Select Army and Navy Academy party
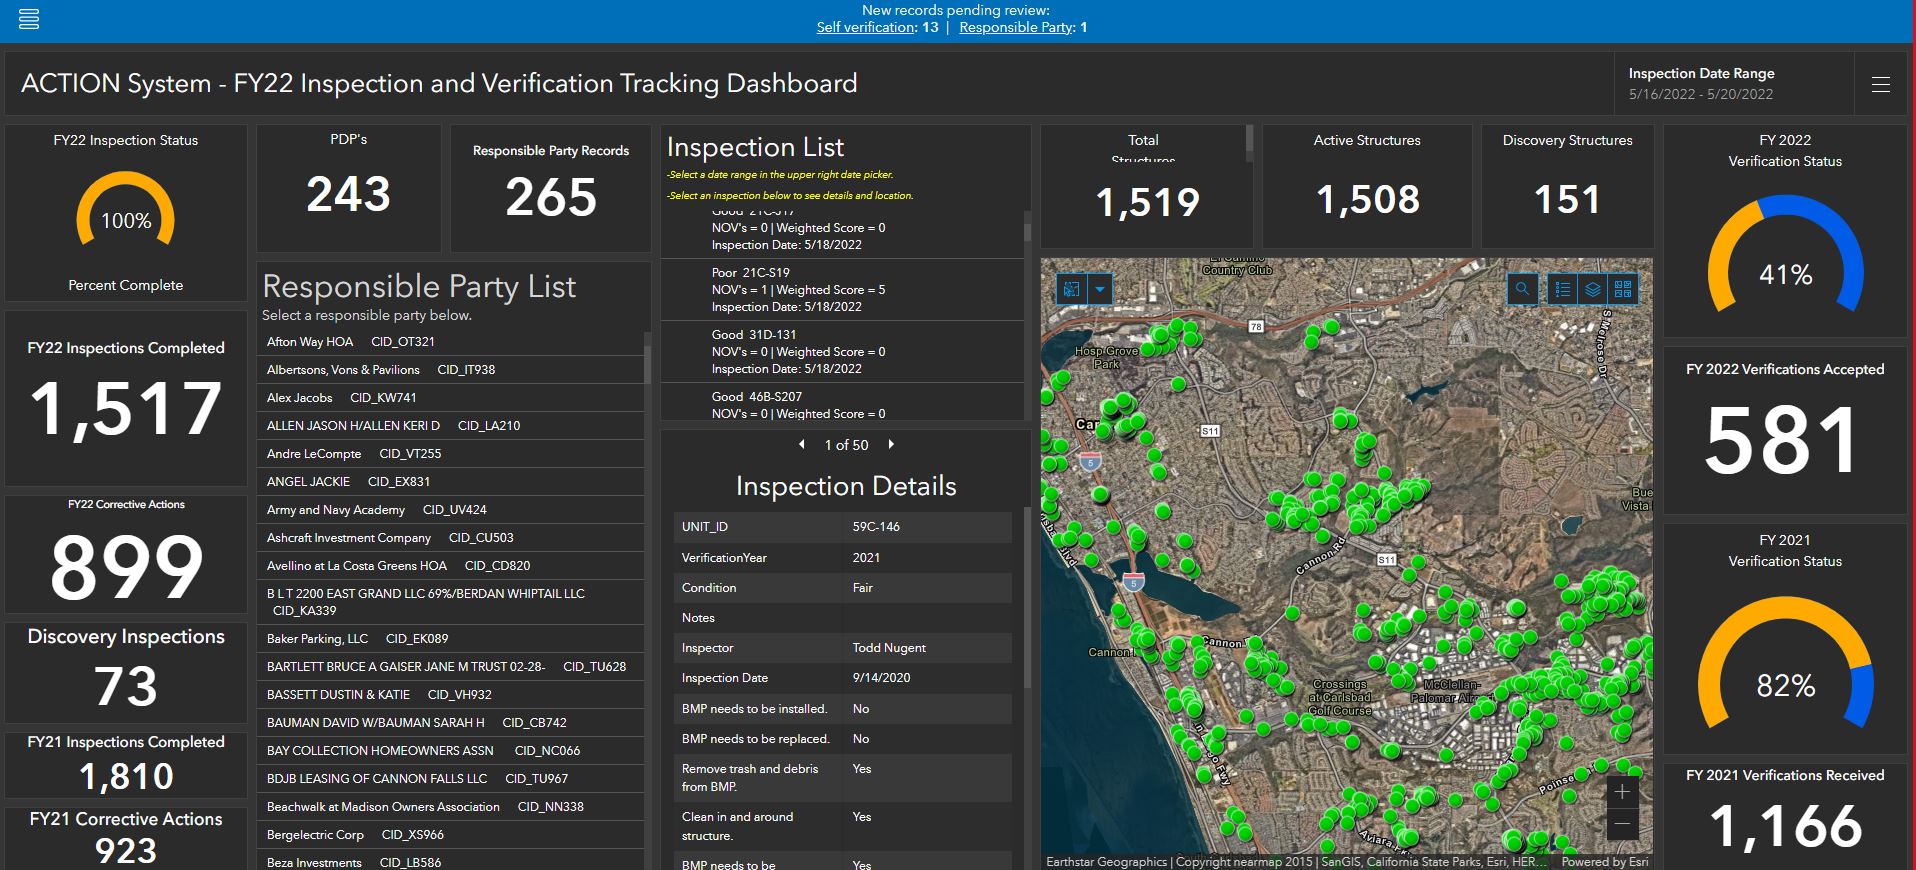The image size is (1916, 870). [x=376, y=510]
